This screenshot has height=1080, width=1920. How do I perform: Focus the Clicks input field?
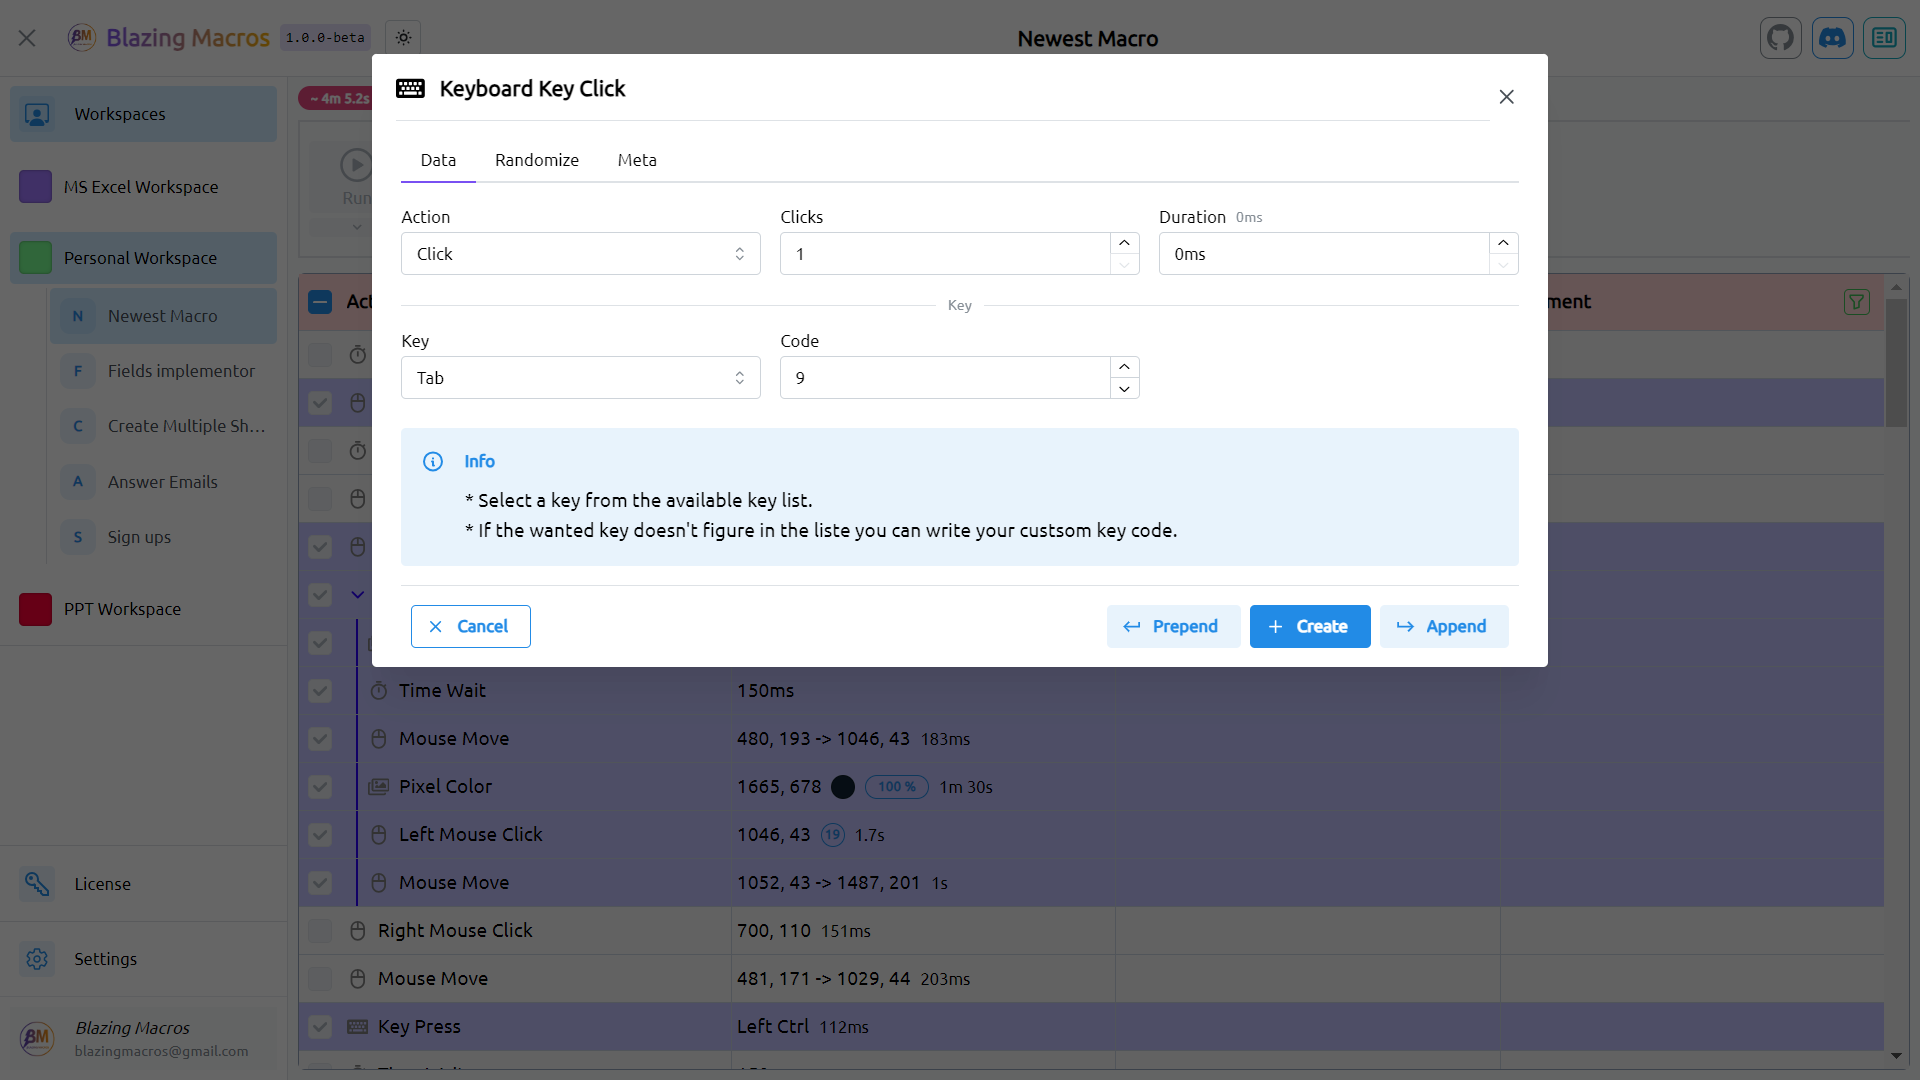pos(945,254)
